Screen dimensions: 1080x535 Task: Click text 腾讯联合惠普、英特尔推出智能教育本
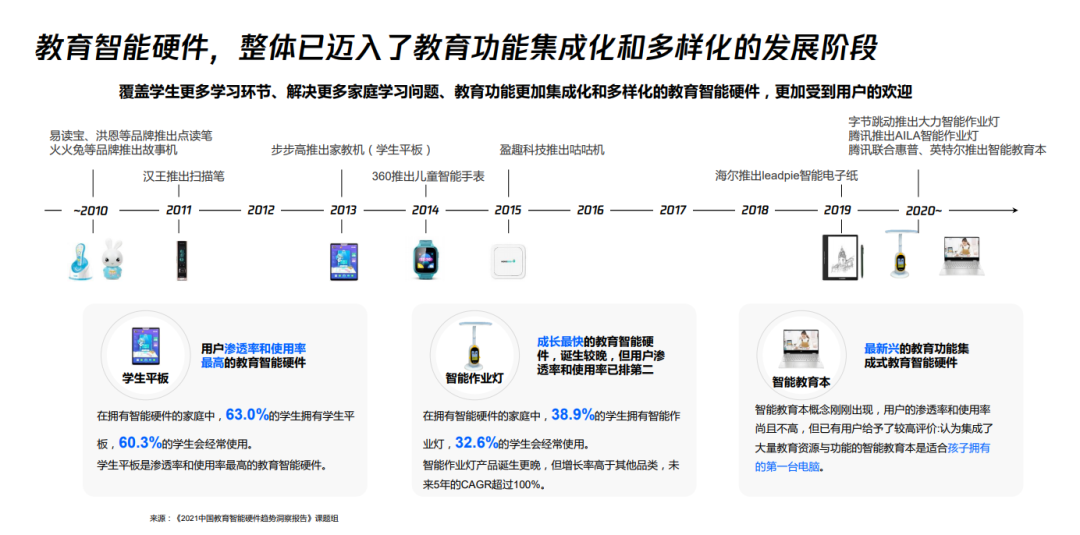tap(947, 149)
